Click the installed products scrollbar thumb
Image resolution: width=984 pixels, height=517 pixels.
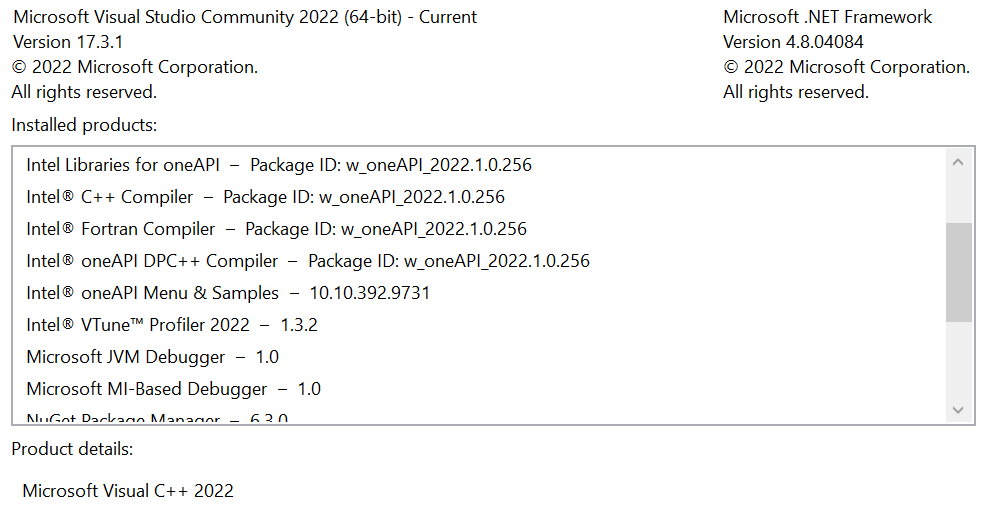pyautogui.click(x=958, y=272)
